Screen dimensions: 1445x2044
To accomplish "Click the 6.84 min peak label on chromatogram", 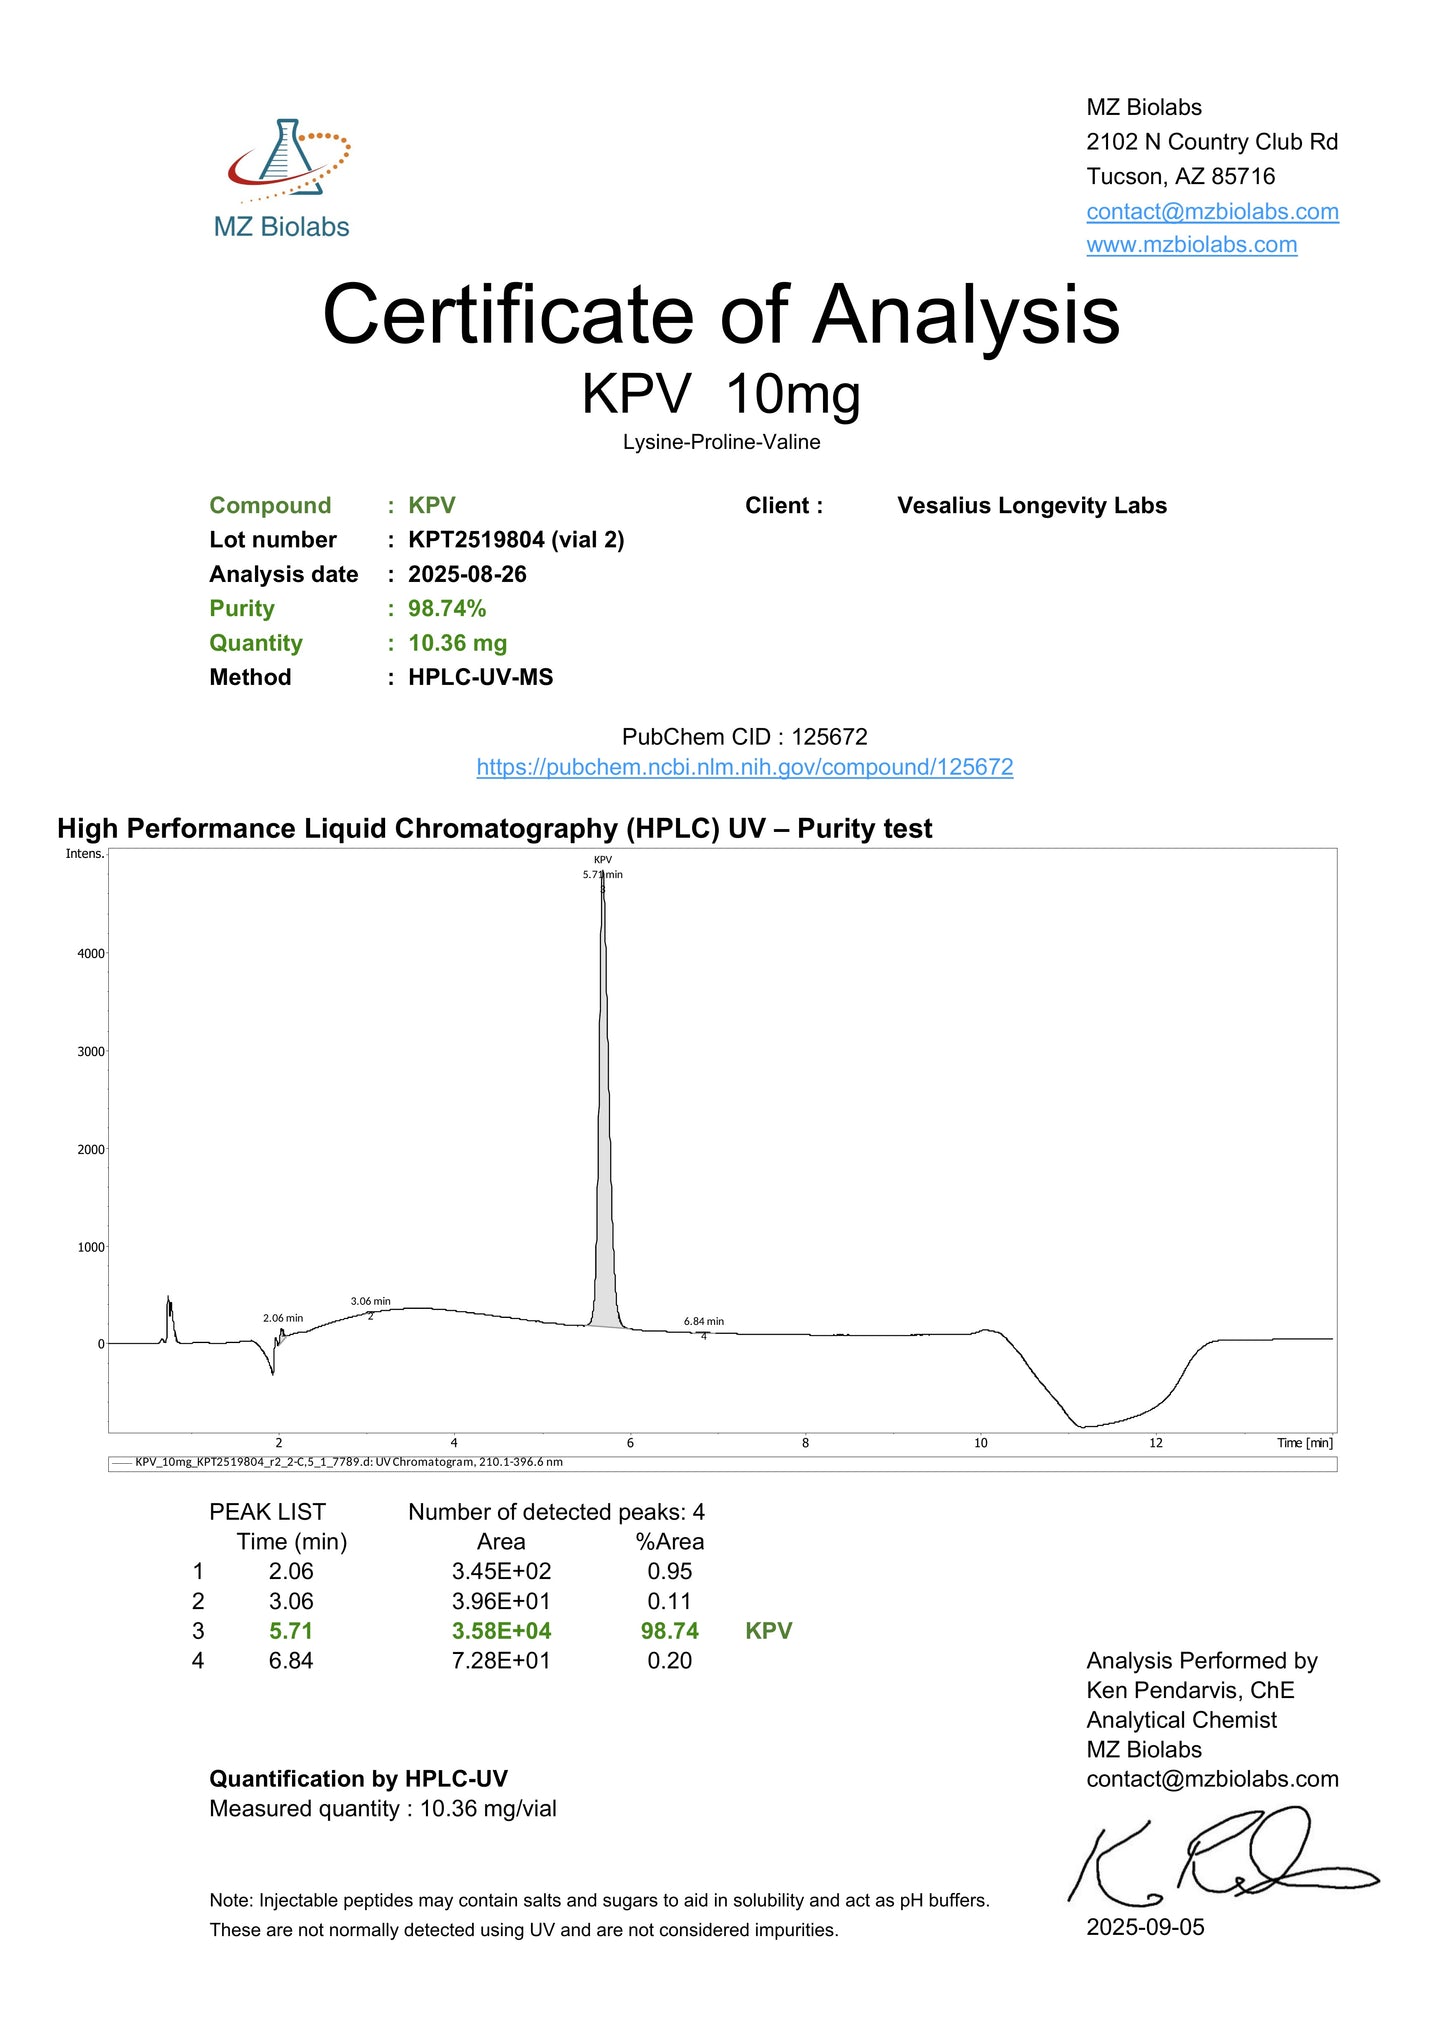I will tap(704, 1321).
